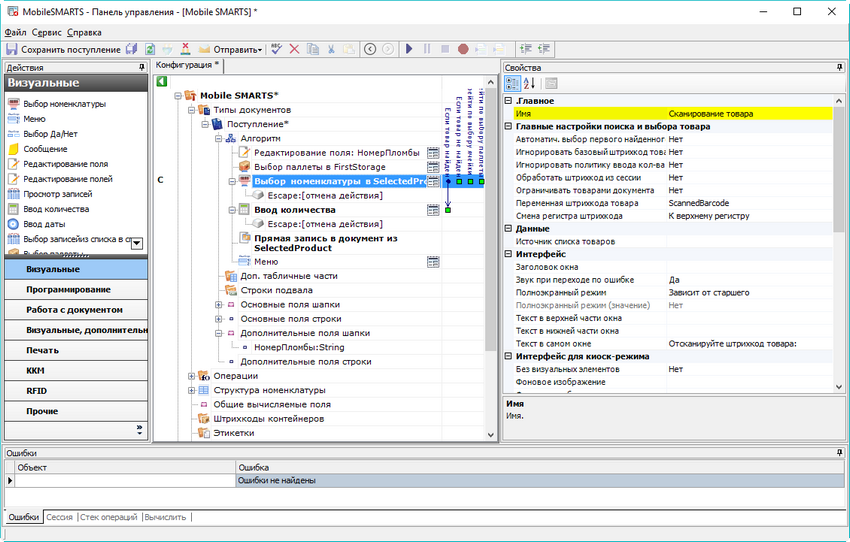Viewport: 850px width, 542px height.
Task: Open the Справка menu
Action: pyautogui.click(x=84, y=33)
